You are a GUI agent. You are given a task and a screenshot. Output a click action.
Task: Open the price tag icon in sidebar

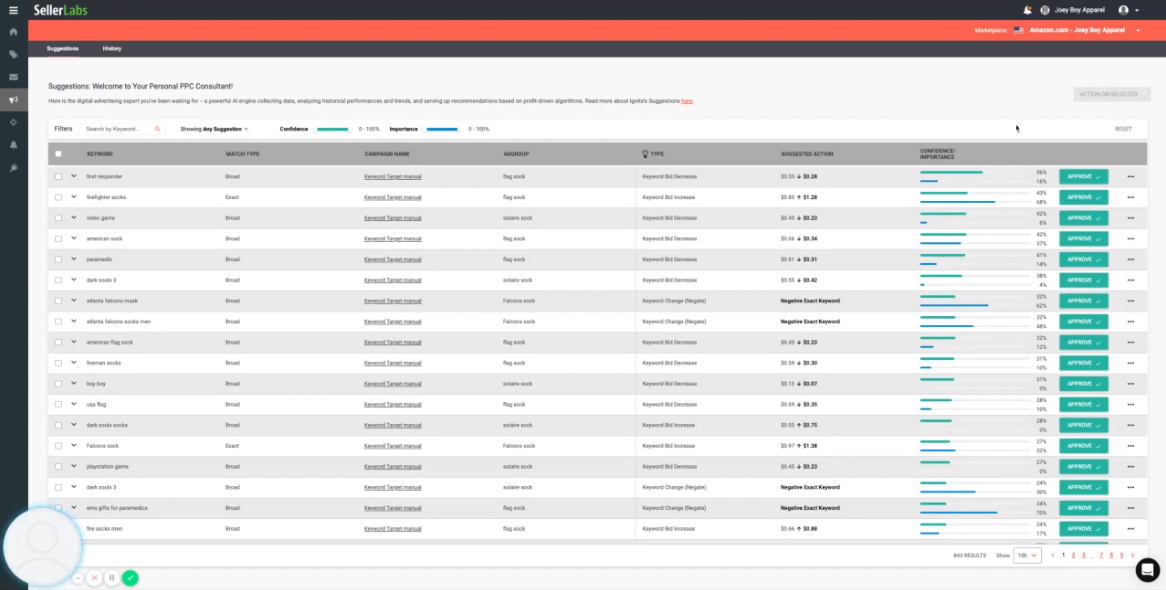click(13, 54)
